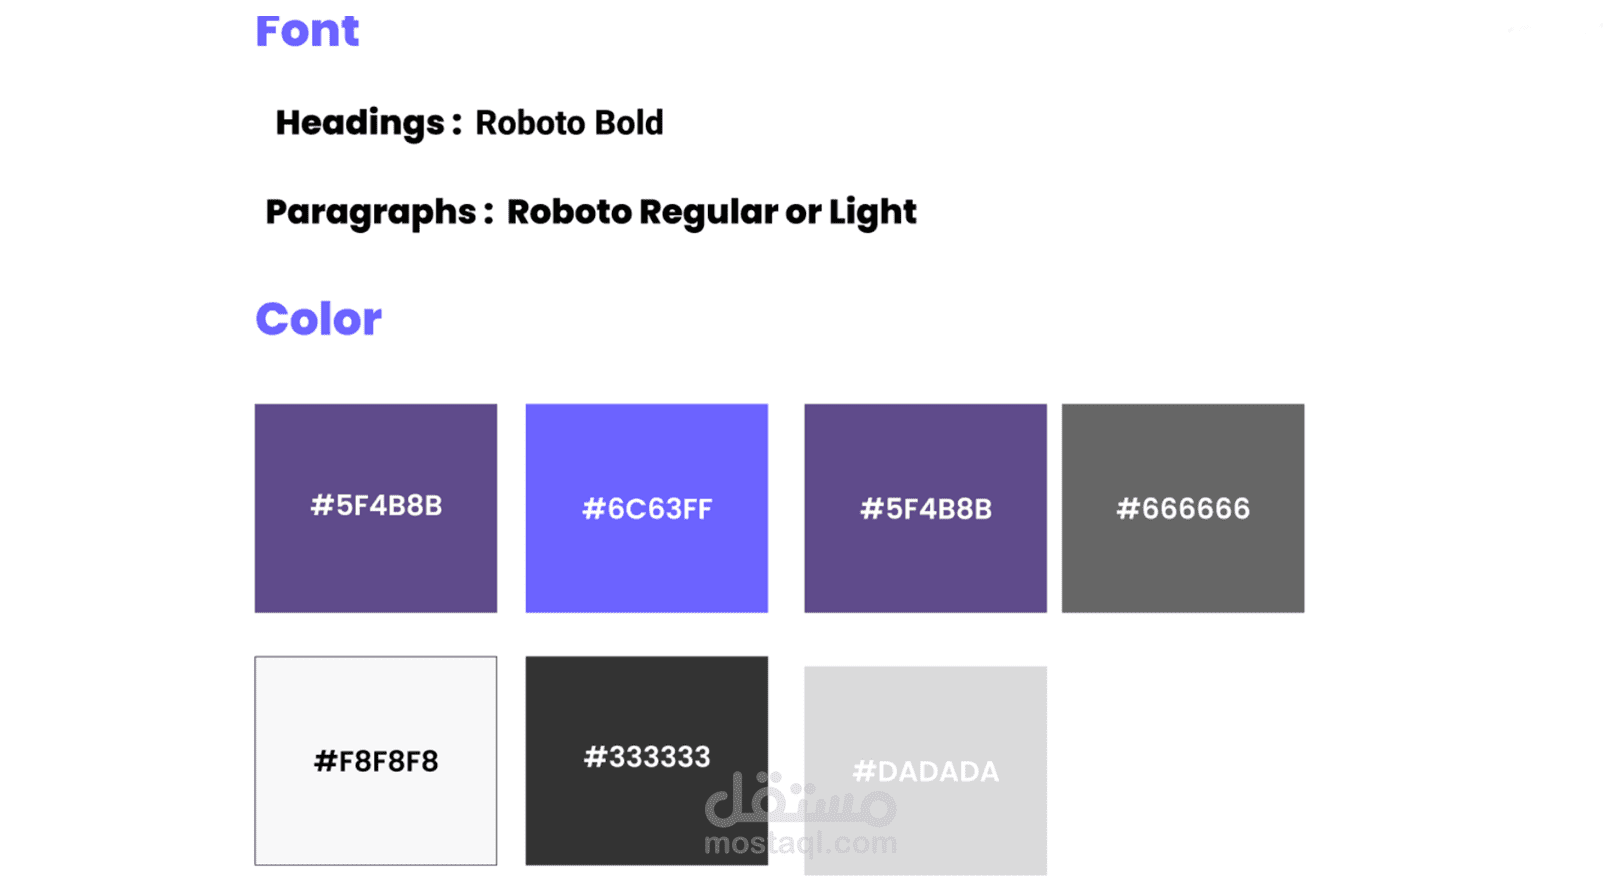Click the Arabic mostaql watermark logo
Viewport: 1603px width, 878px height.
[800, 799]
